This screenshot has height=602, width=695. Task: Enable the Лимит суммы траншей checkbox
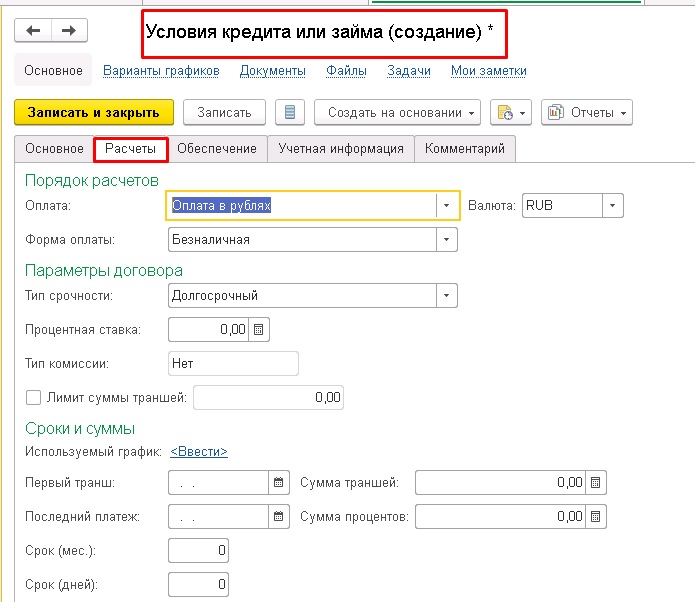(x=34, y=397)
